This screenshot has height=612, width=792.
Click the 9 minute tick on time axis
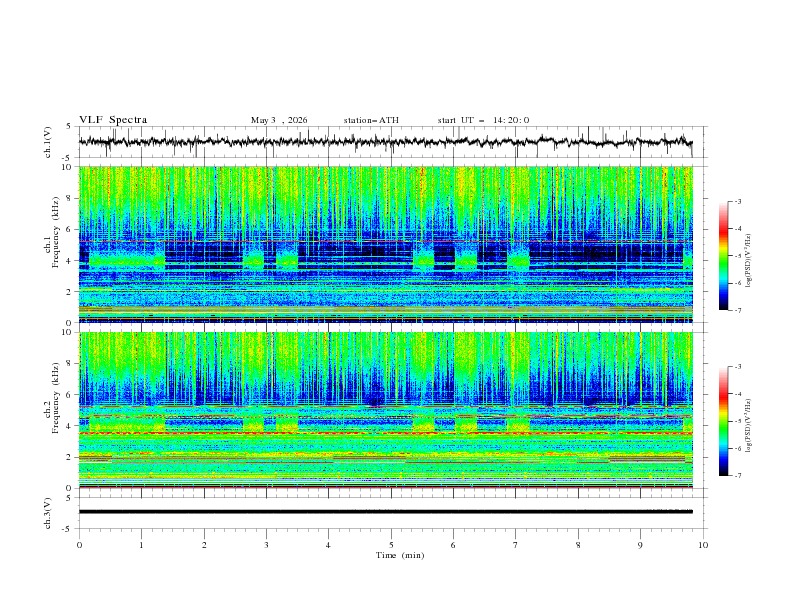pos(640,545)
